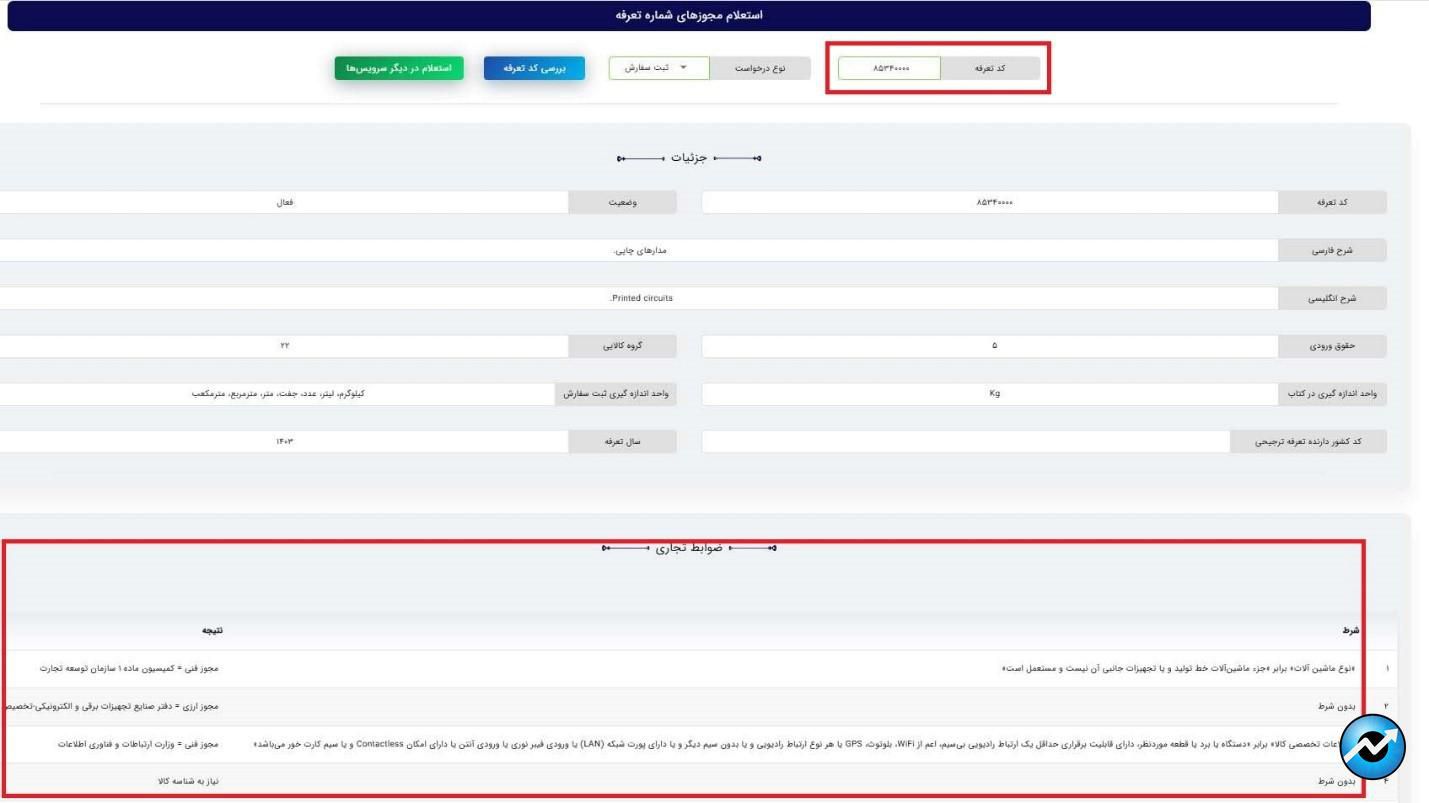Click the 'نیاز به شناسه کالا' result cell
This screenshot has height=803, width=1429.
pyautogui.click(x=187, y=781)
